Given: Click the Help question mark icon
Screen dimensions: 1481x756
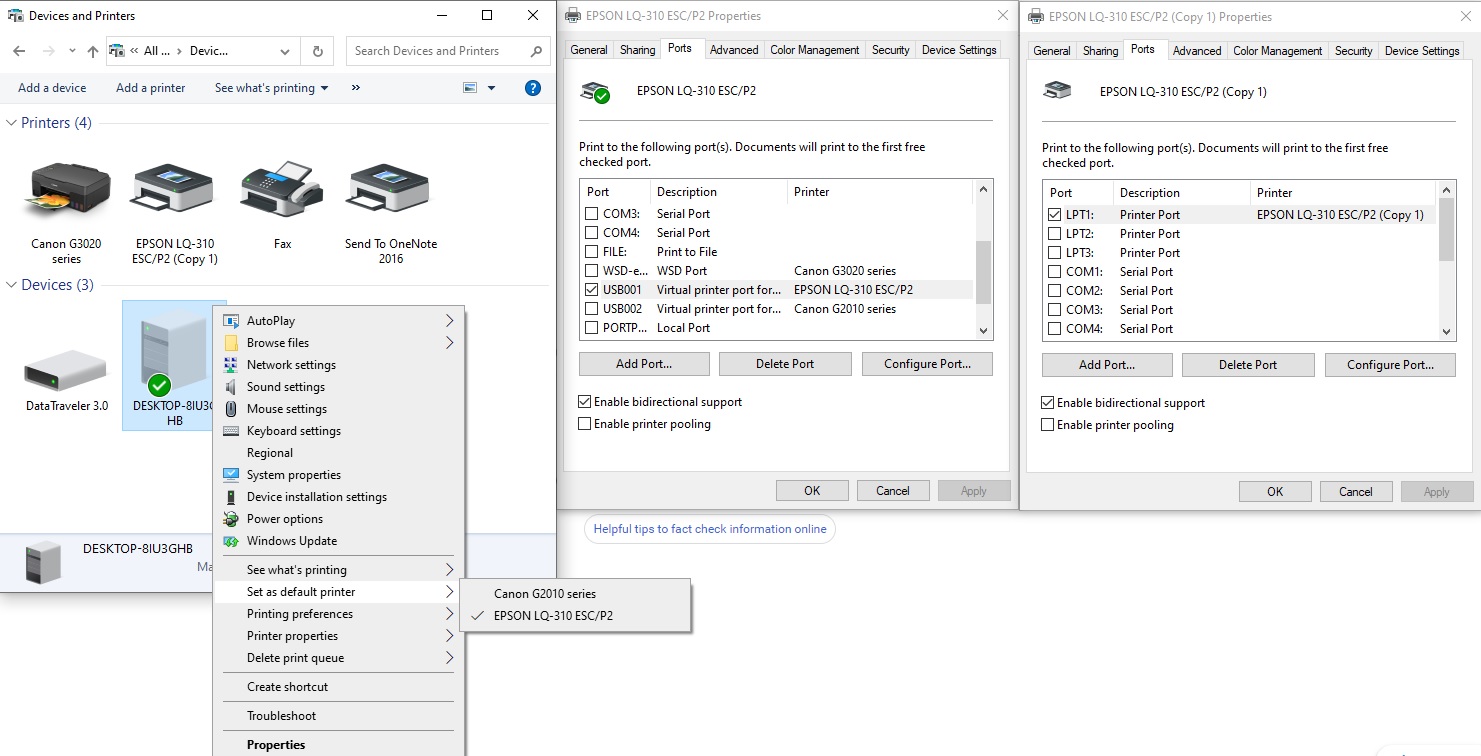Looking at the screenshot, I should [x=533, y=88].
